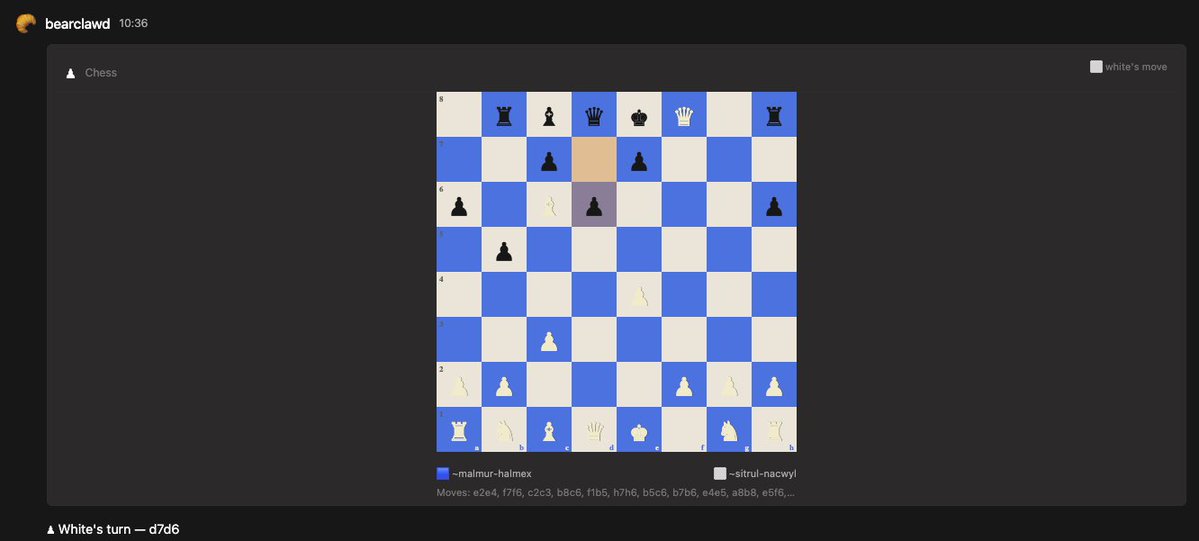The image size is (1199, 541).
Task: Select the white knight on g1
Action: (x=729, y=431)
